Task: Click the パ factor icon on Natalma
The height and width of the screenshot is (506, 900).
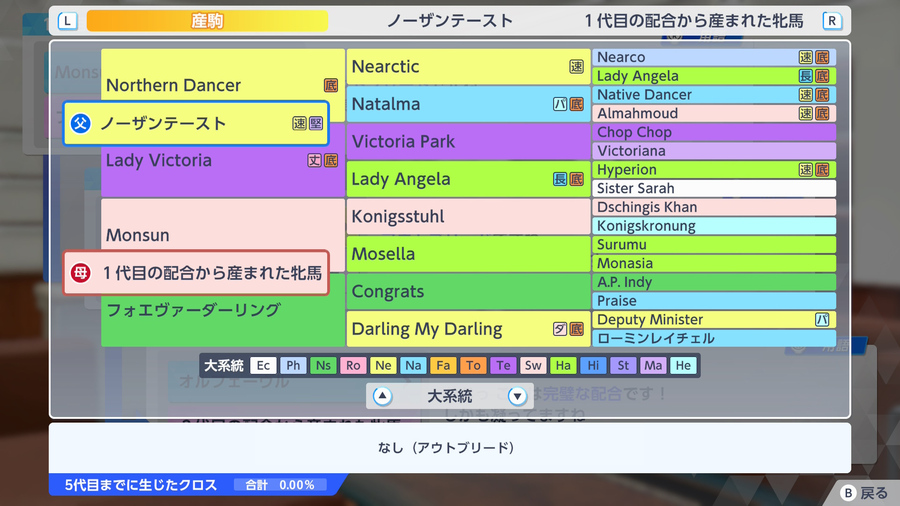Action: [x=560, y=104]
